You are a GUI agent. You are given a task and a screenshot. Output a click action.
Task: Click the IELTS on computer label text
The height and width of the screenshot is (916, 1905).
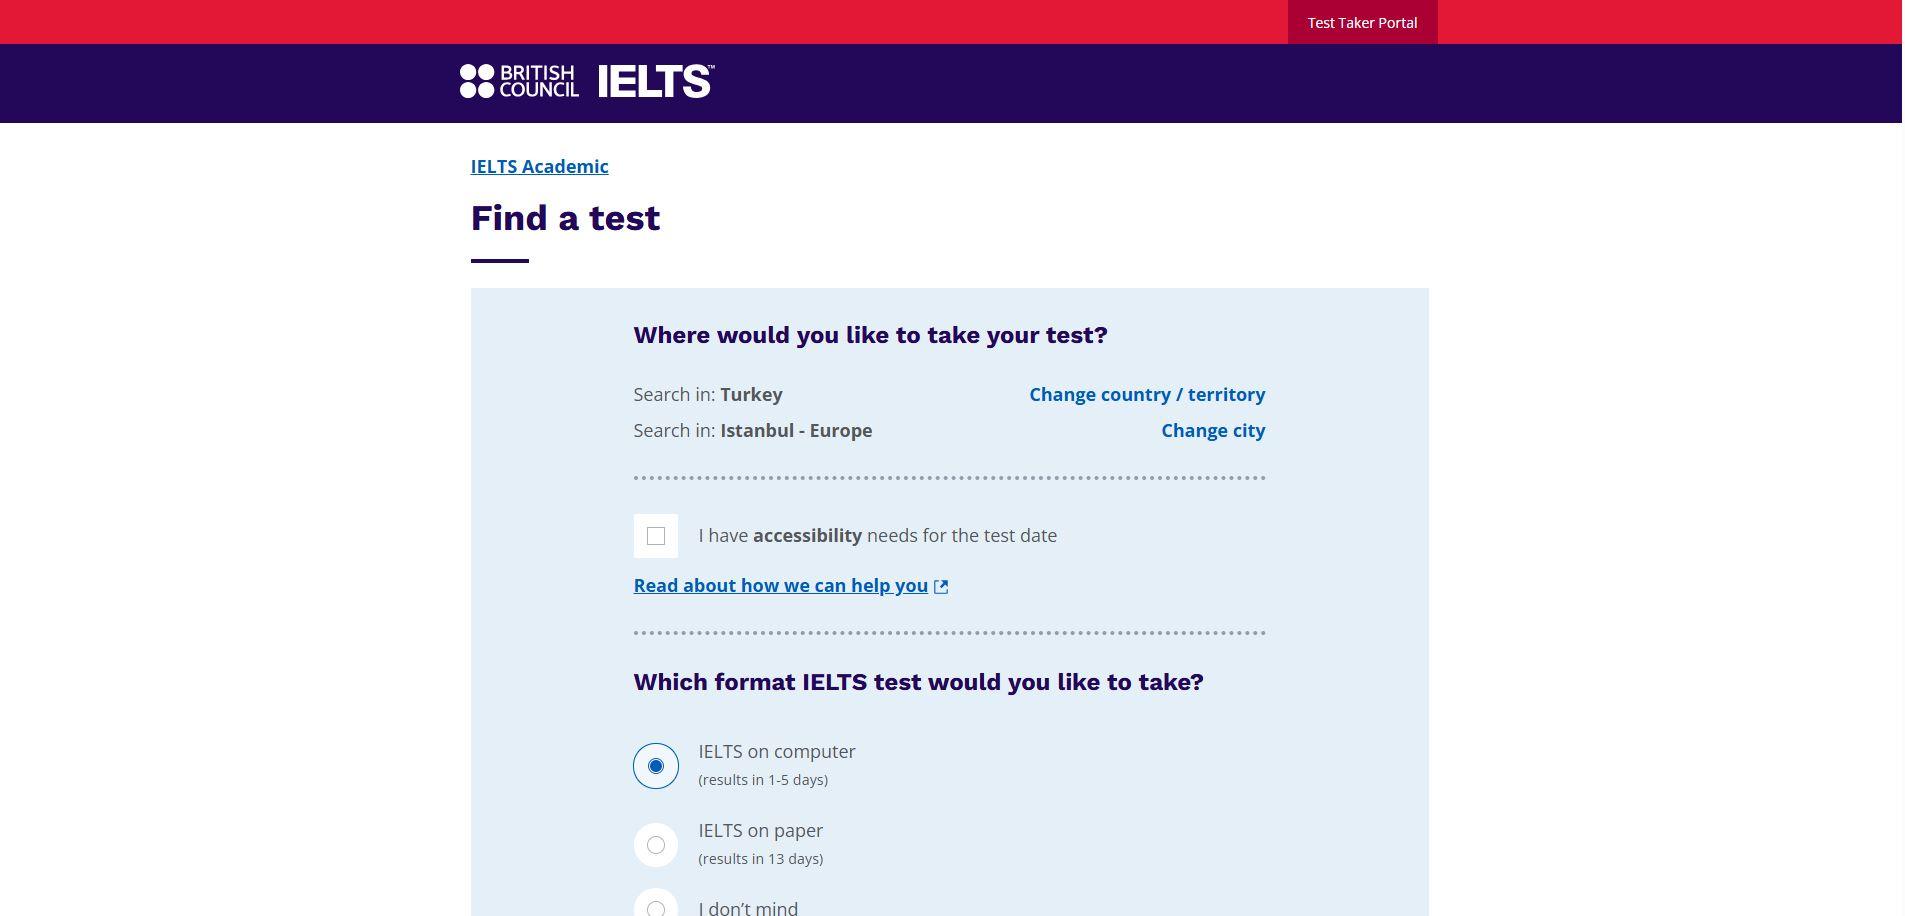click(x=777, y=751)
